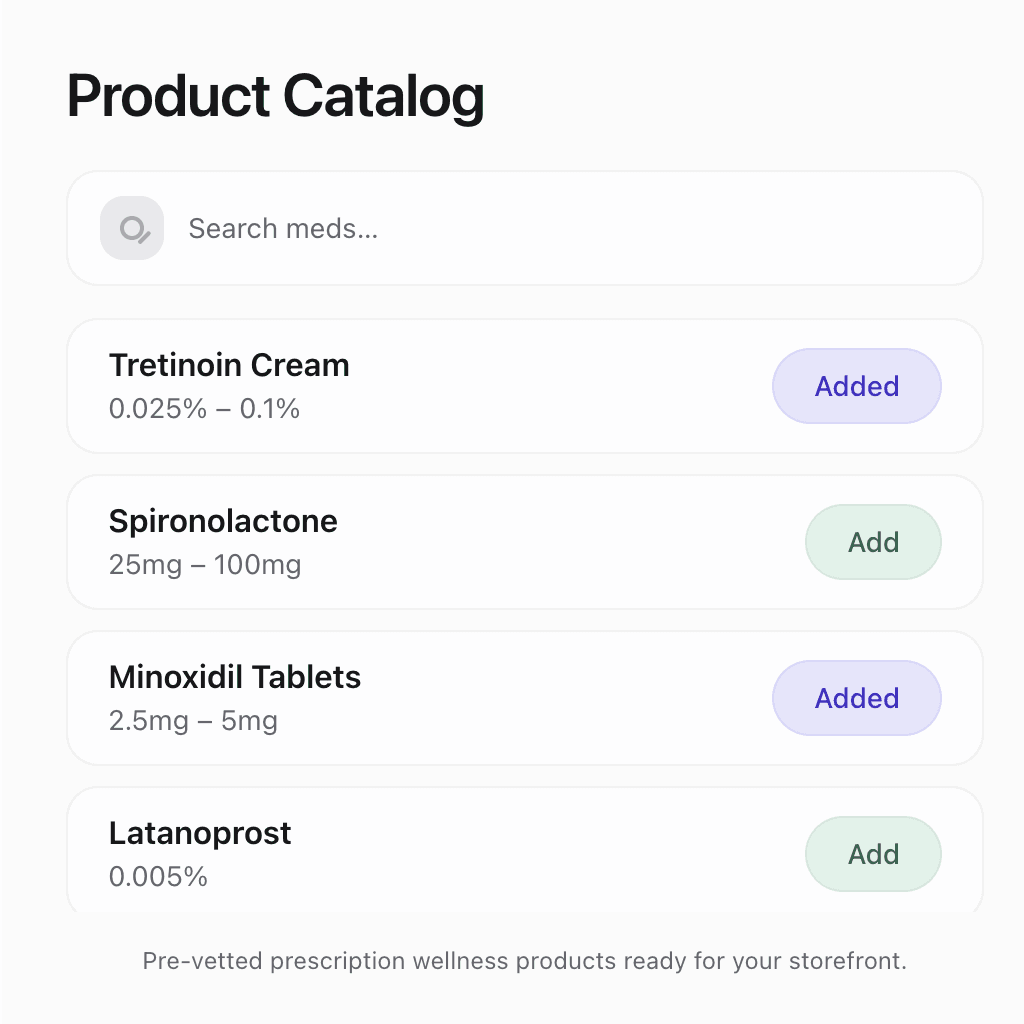The height and width of the screenshot is (1024, 1024).
Task: Click the magnifying glass search icon
Action: 131,228
